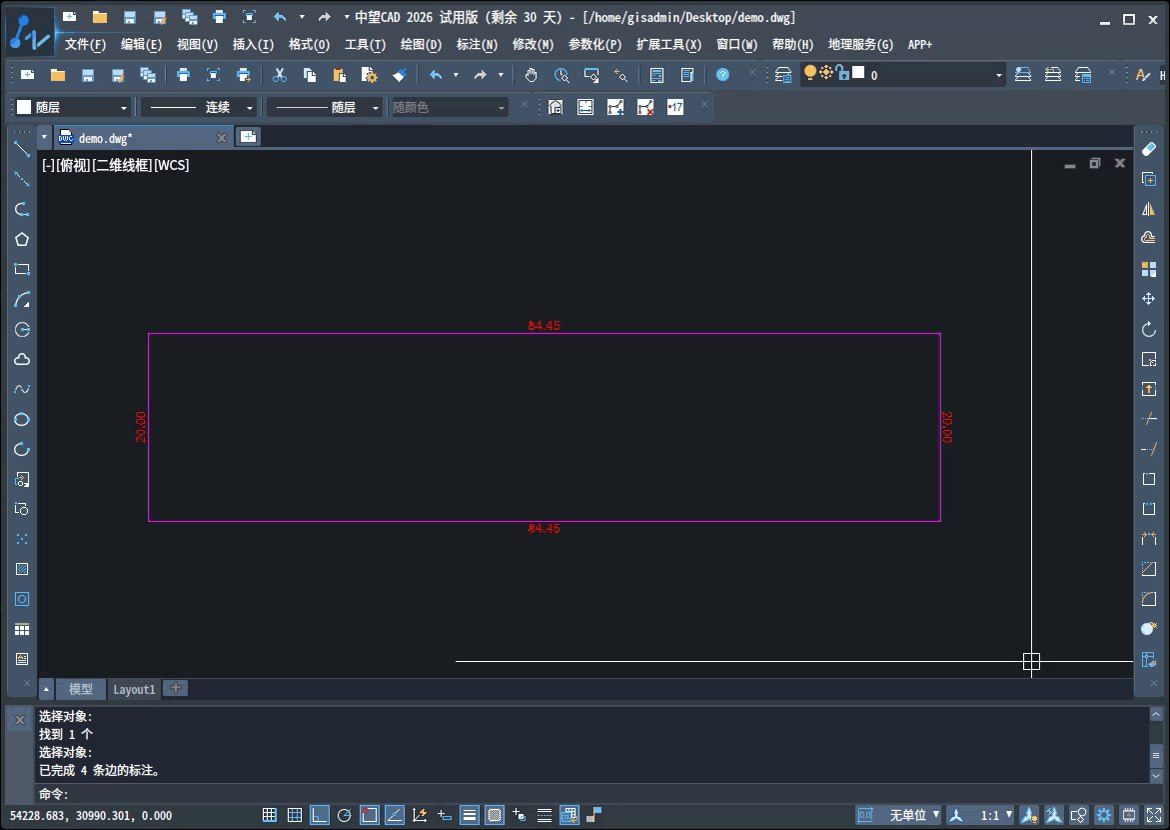Toggle Grid display in status bar
Screen dimensions: 1170x830
pyautogui.click(x=295, y=815)
